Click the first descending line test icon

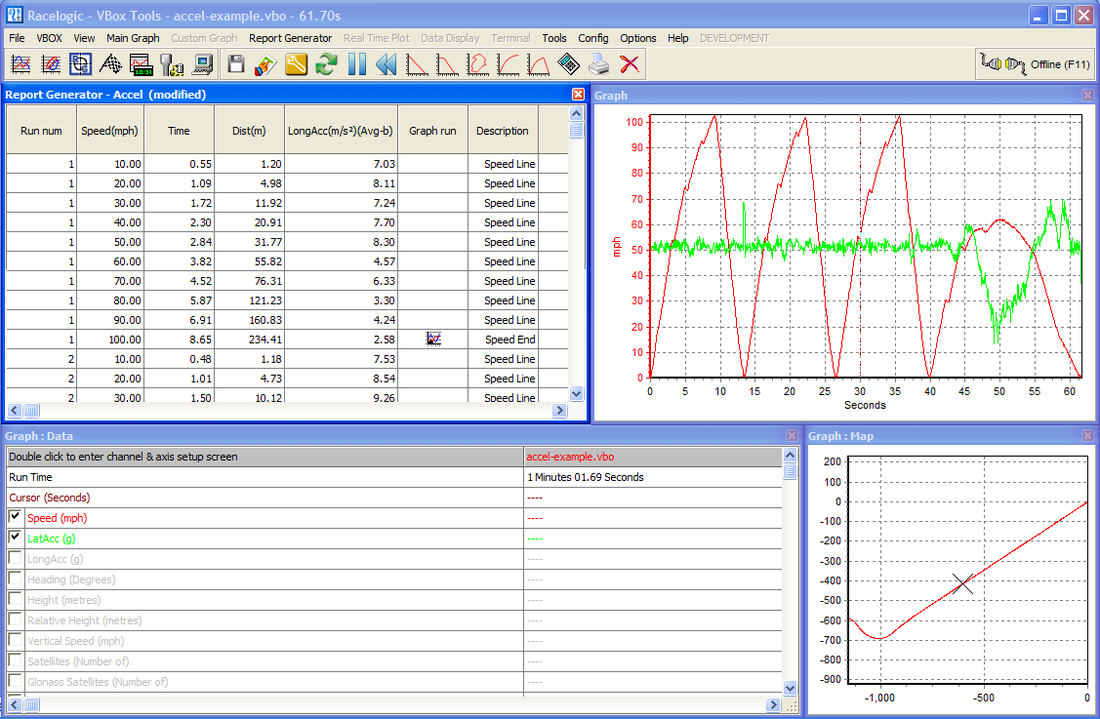417,65
